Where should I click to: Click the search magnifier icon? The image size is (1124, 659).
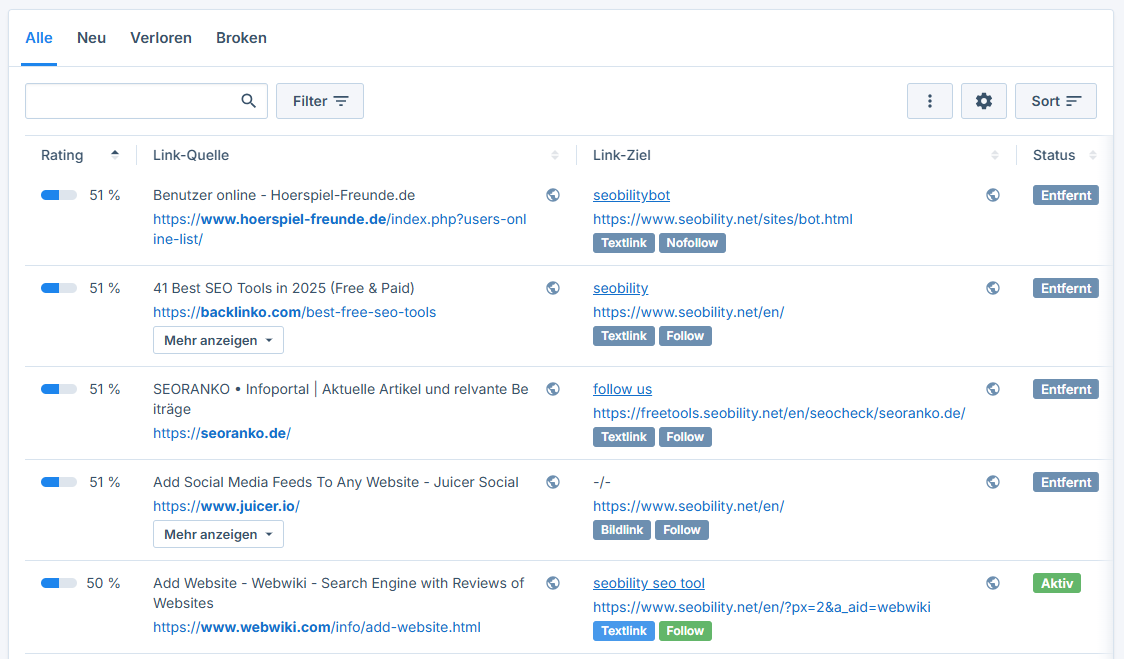click(x=248, y=101)
